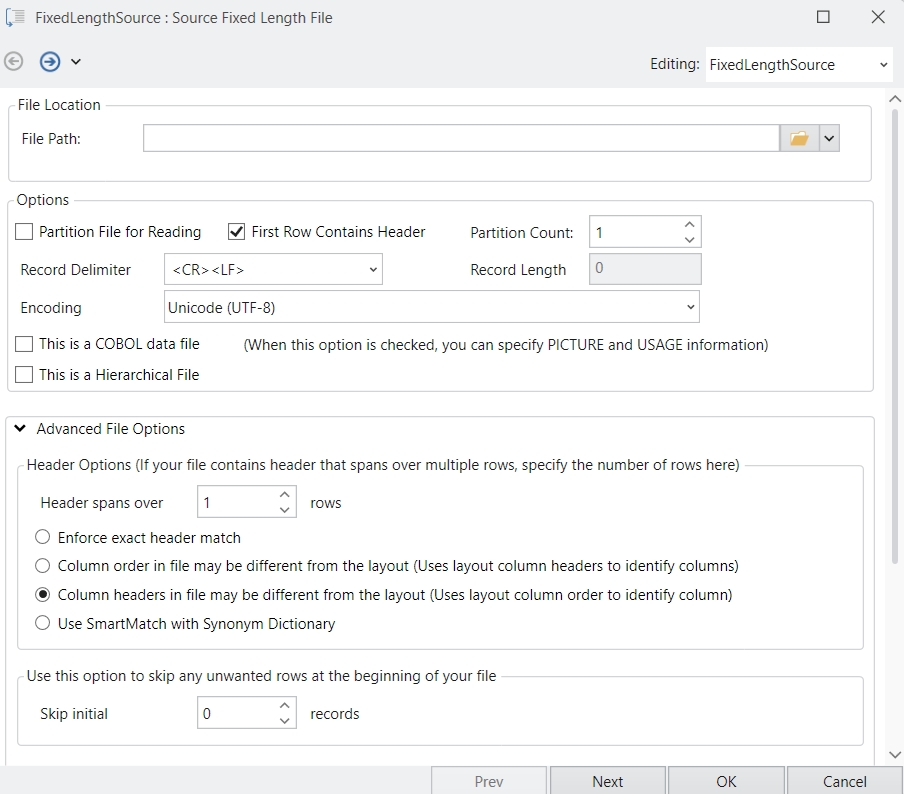Click the browse folder icon for File Path
The image size is (904, 794).
pyautogui.click(x=798, y=139)
